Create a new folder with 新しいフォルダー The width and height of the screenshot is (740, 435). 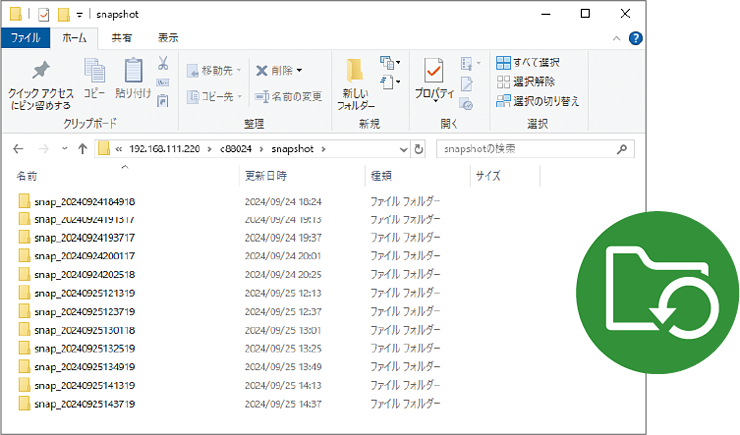tap(355, 85)
